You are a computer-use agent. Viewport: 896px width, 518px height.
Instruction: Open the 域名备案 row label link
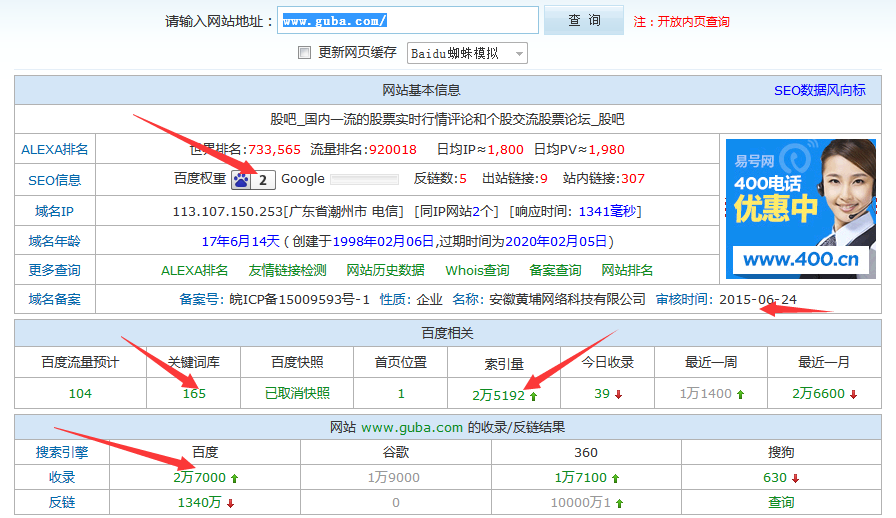tap(55, 299)
